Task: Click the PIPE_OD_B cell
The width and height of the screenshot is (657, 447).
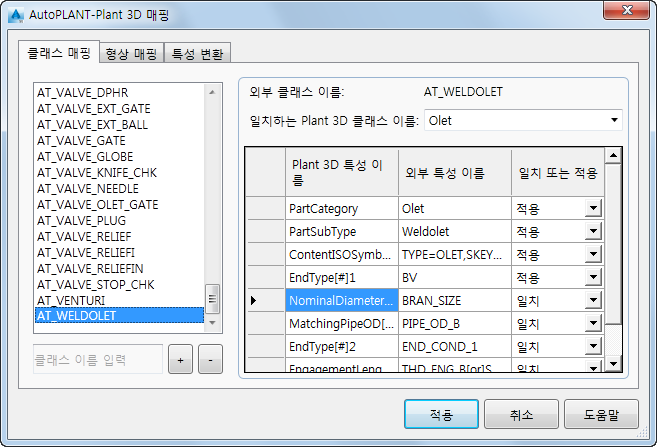Action: pos(455,323)
